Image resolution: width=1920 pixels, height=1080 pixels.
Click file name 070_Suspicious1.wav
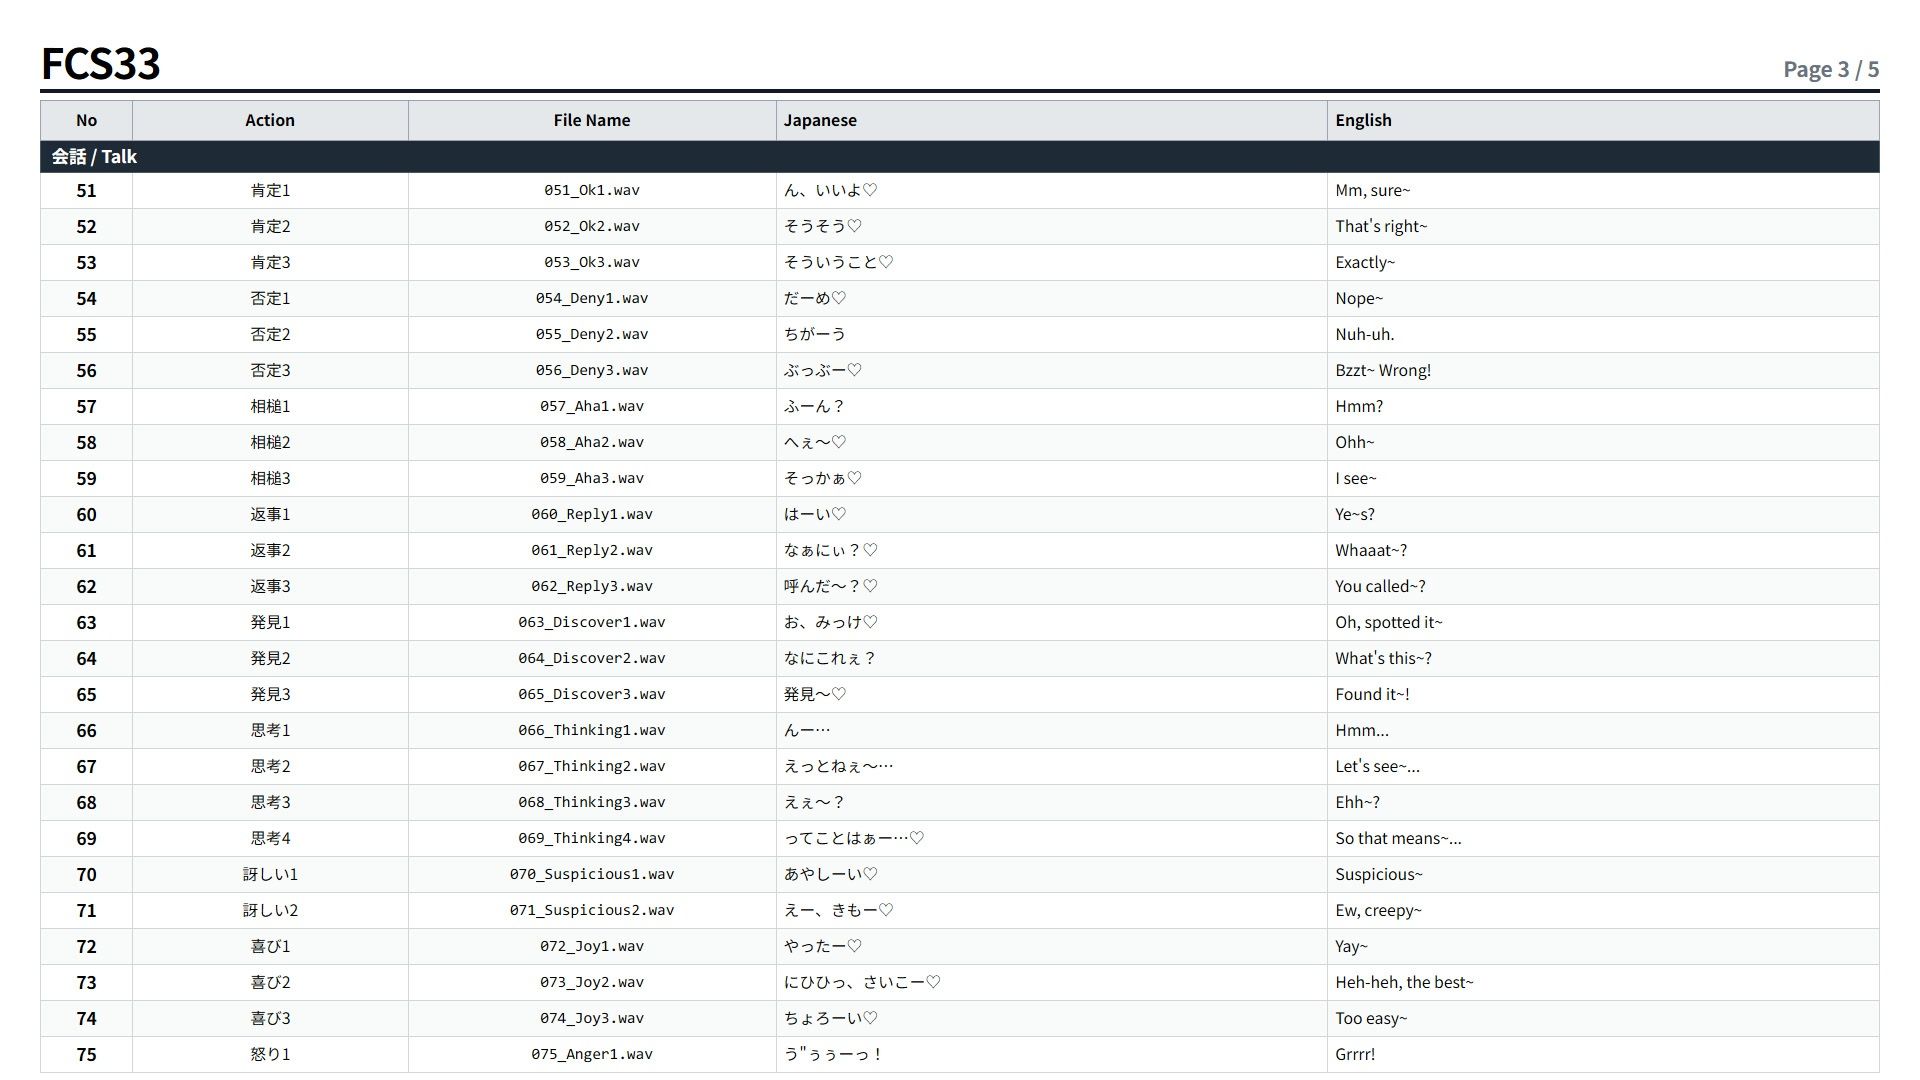[x=592, y=874]
